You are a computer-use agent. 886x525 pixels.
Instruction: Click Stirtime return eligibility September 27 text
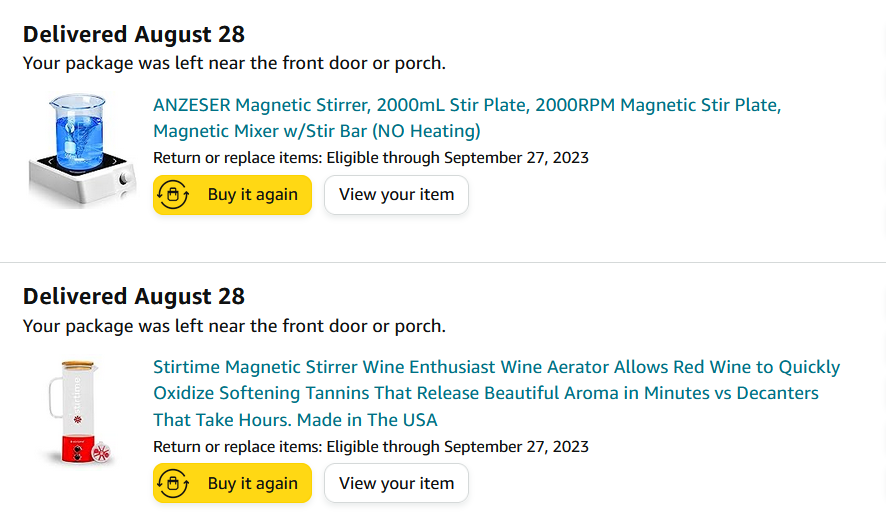371,446
